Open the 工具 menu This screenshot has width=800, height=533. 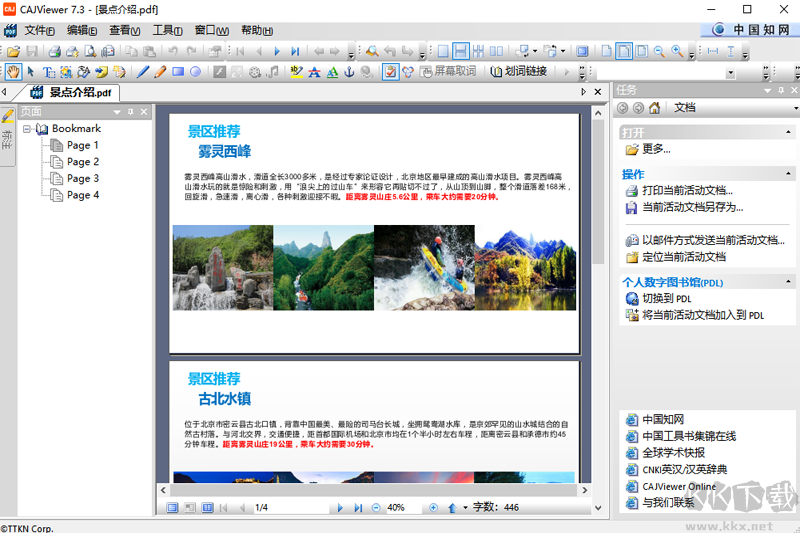[166, 30]
